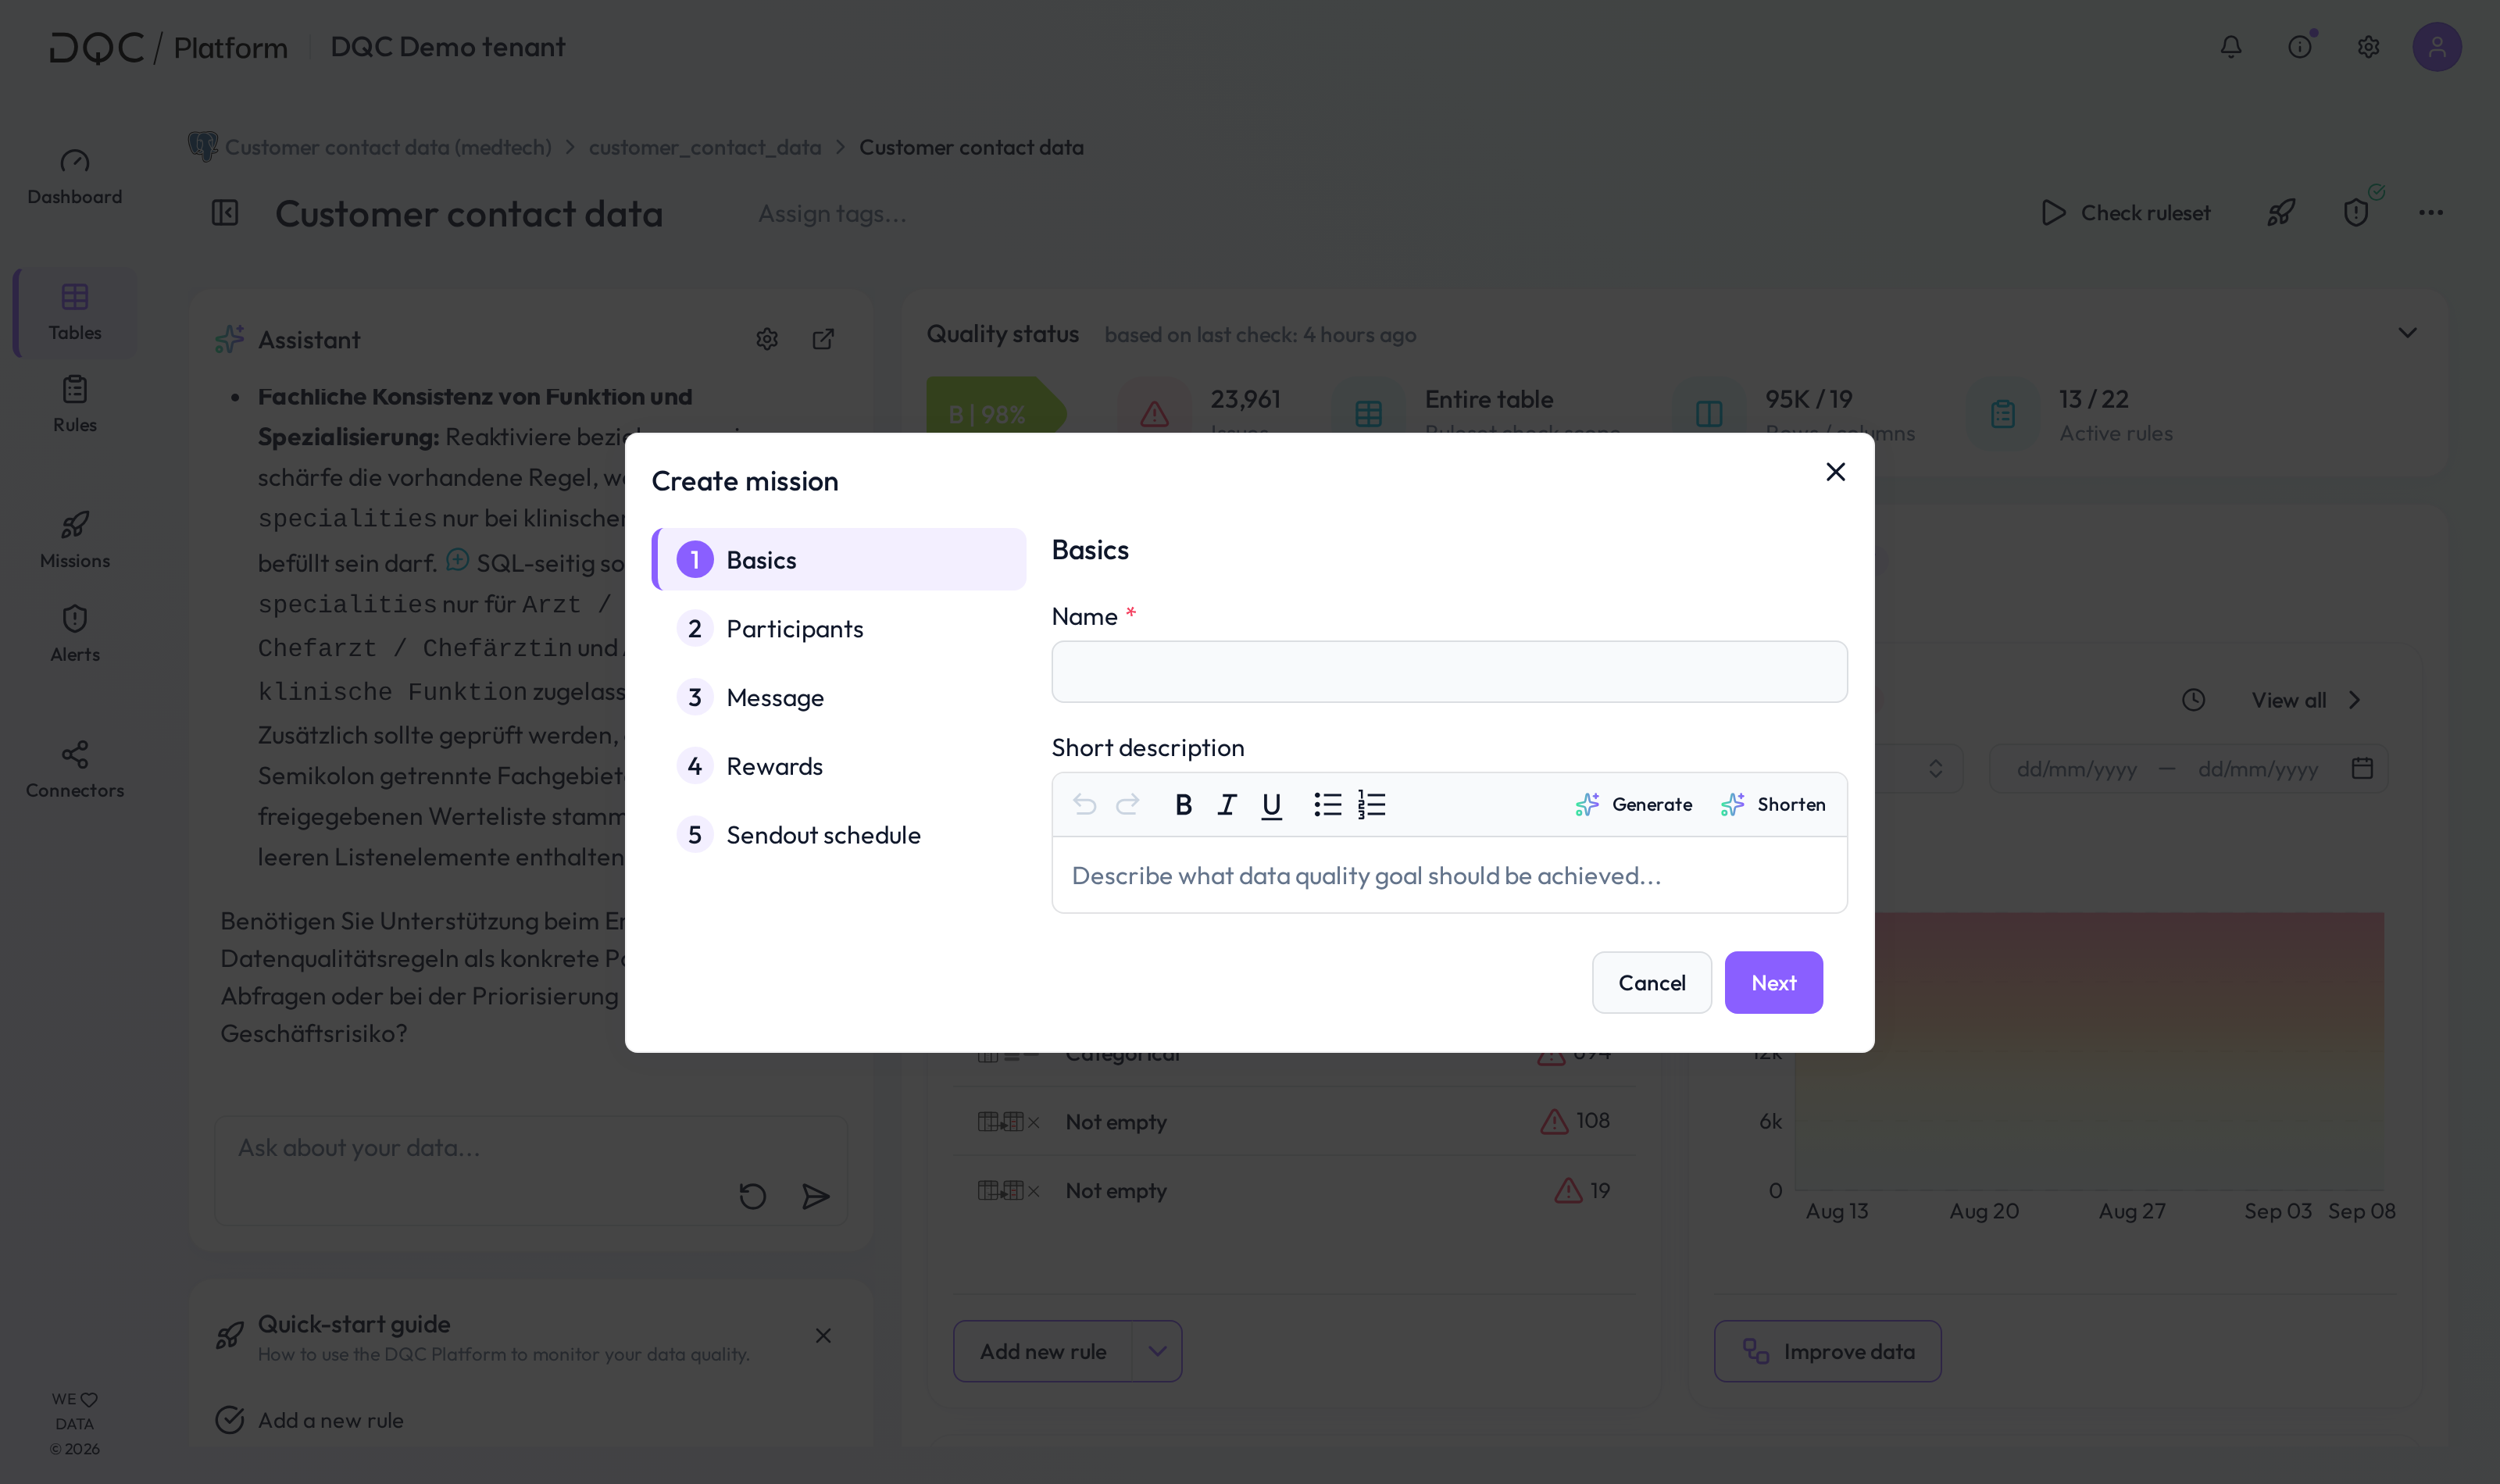
Task: Open the notifications bell
Action: [2231, 47]
